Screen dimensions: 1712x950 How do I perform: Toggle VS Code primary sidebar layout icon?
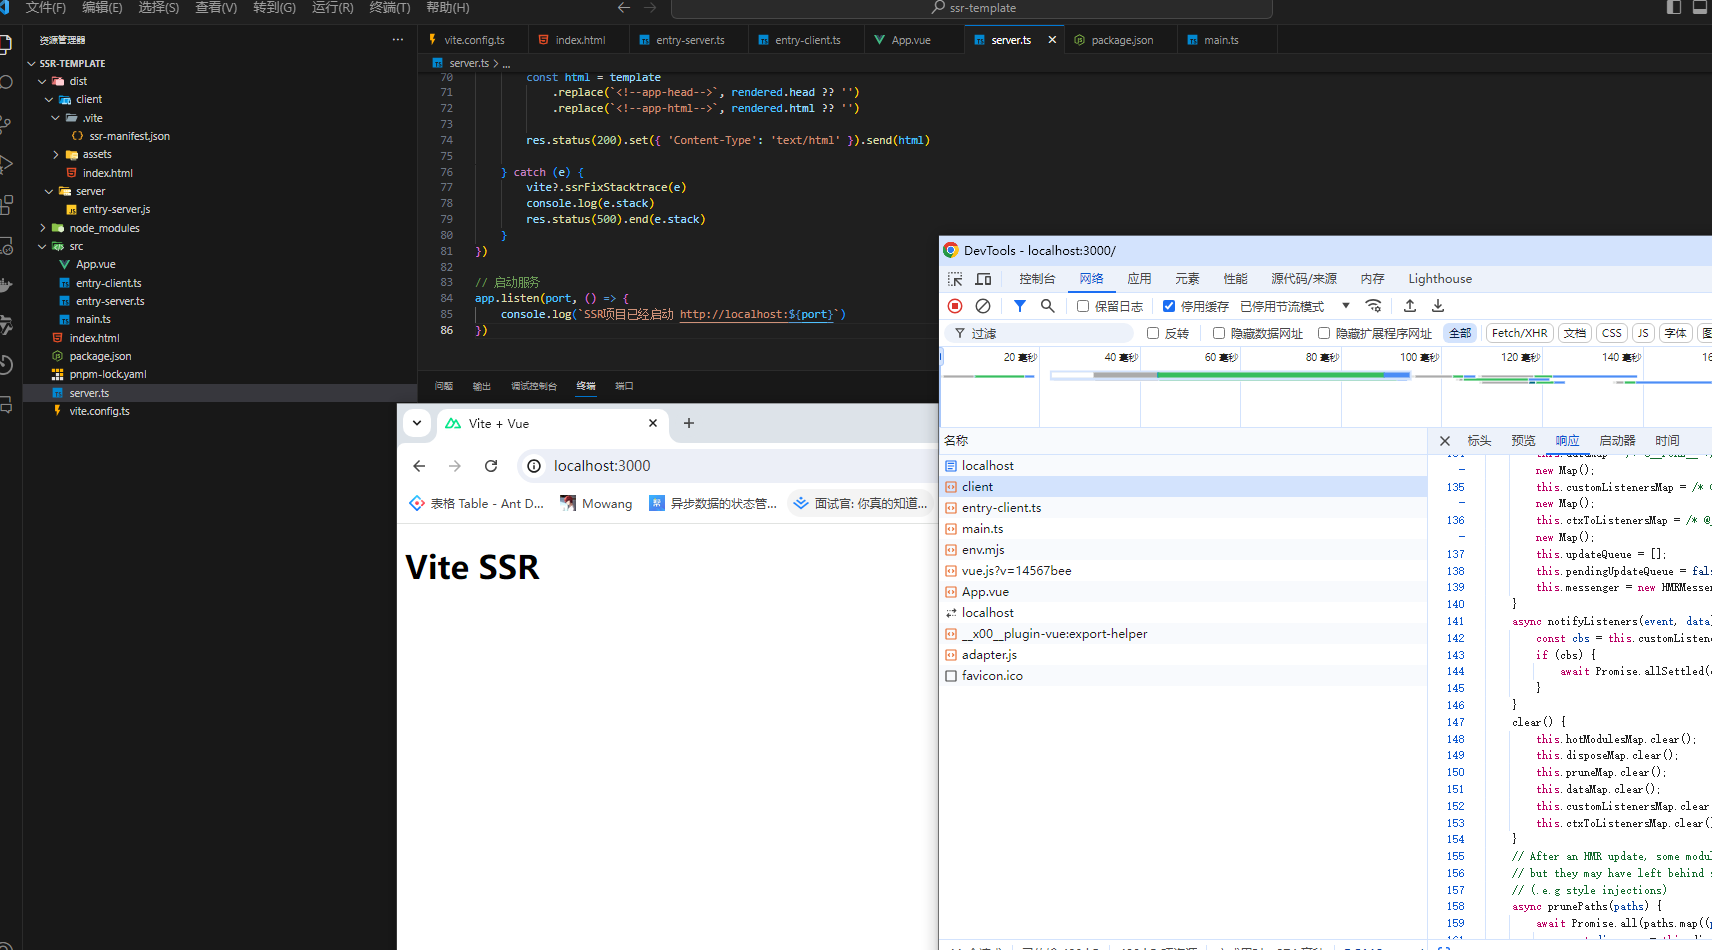[x=1674, y=8]
